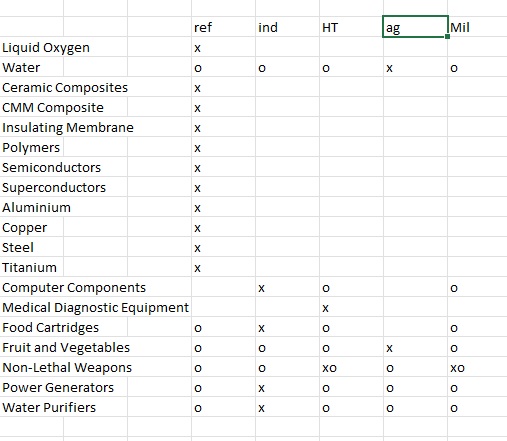The height and width of the screenshot is (441, 507).
Task: Click the x in Water's ag column
Action: 389,68
